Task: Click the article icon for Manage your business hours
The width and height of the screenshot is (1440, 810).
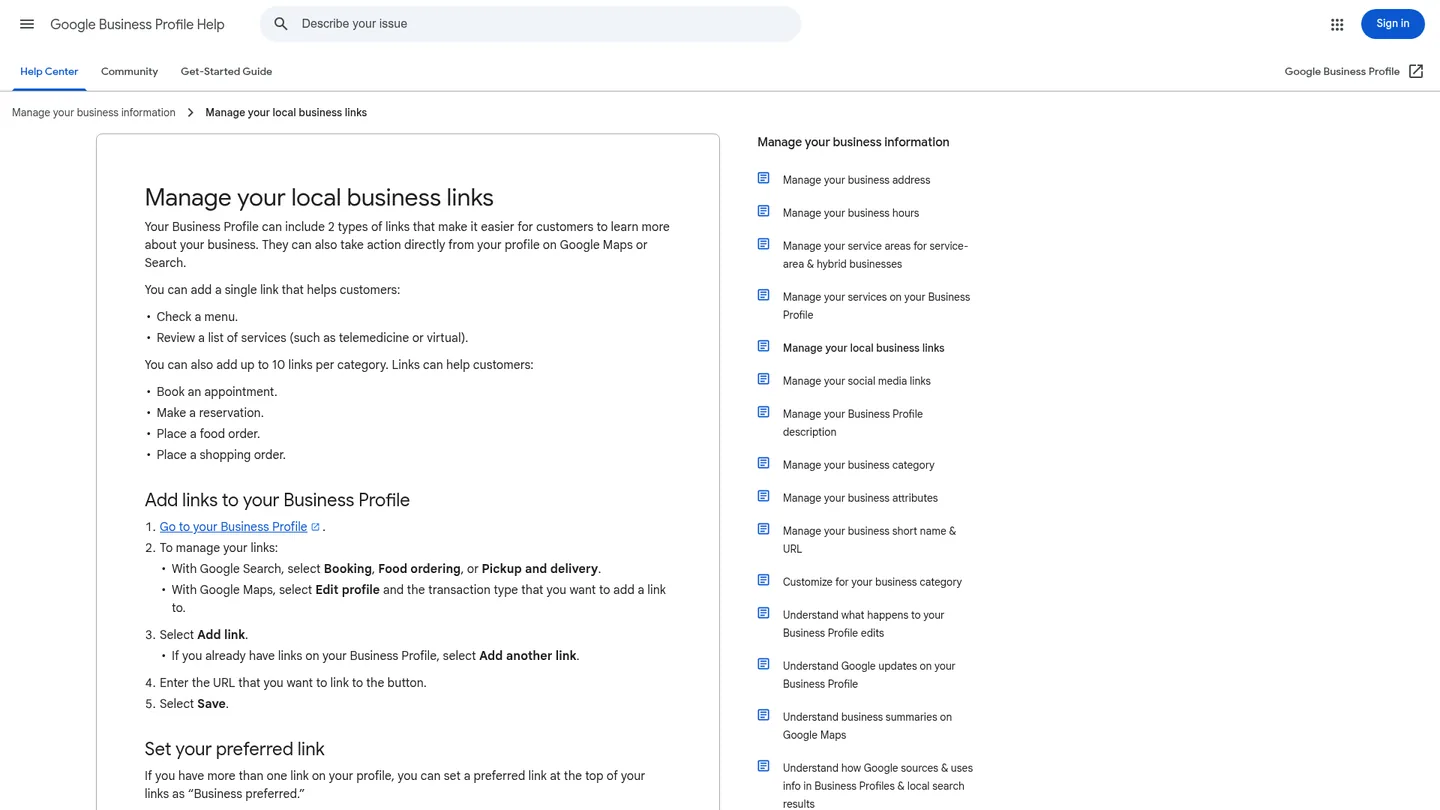Action: [763, 211]
